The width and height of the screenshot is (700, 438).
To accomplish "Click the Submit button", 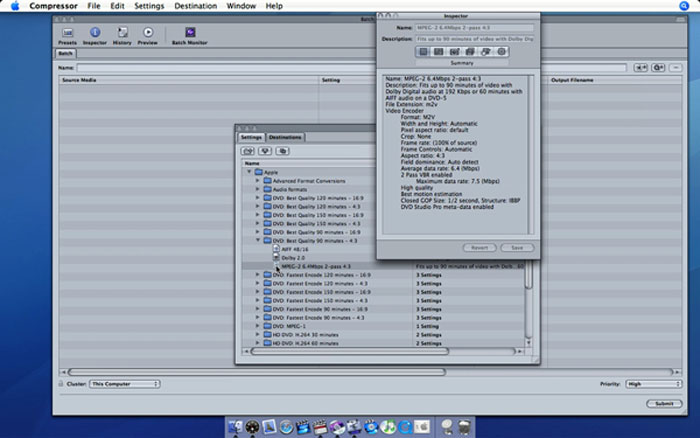I will click(664, 404).
